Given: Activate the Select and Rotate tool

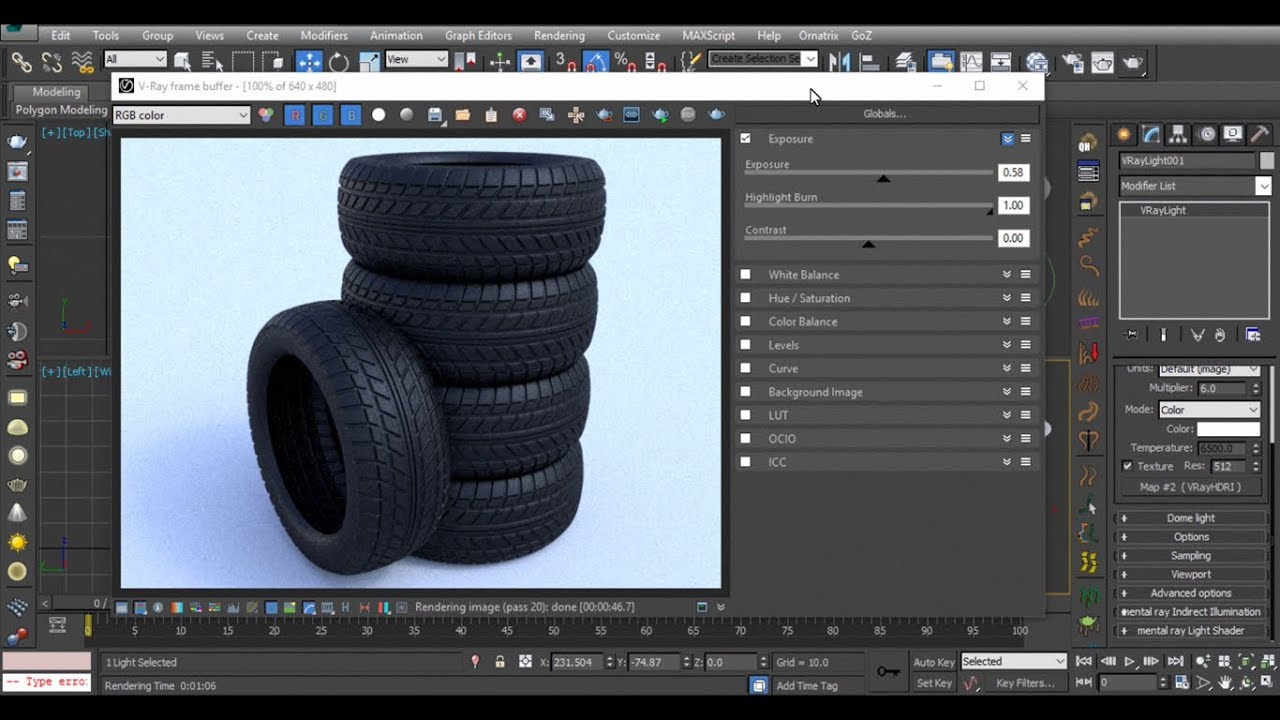Looking at the screenshot, I should pos(339,61).
